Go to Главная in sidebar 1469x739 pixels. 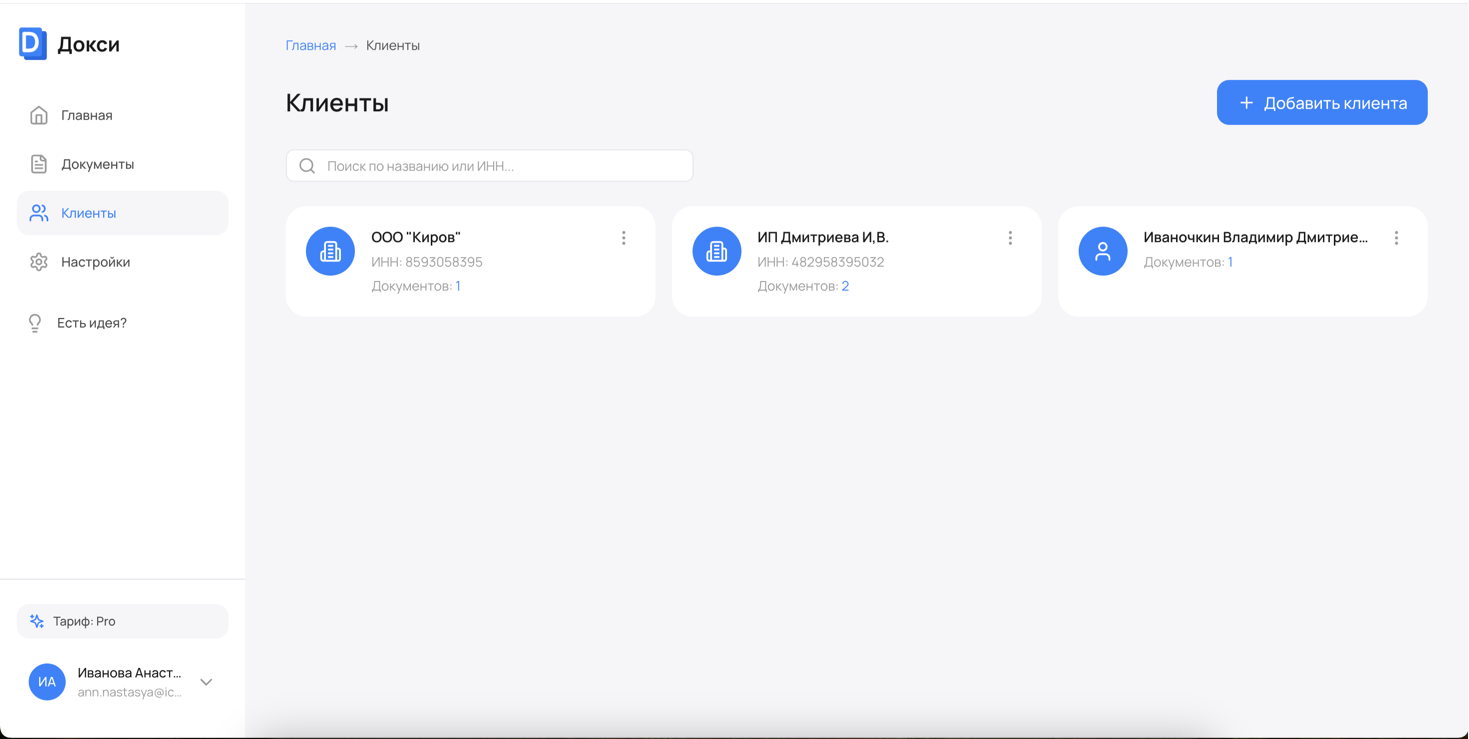(87, 115)
